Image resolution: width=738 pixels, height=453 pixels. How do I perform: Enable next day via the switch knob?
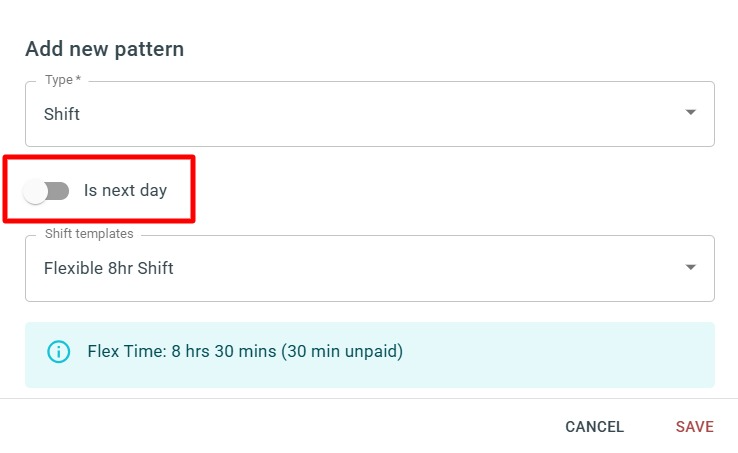coord(35,192)
